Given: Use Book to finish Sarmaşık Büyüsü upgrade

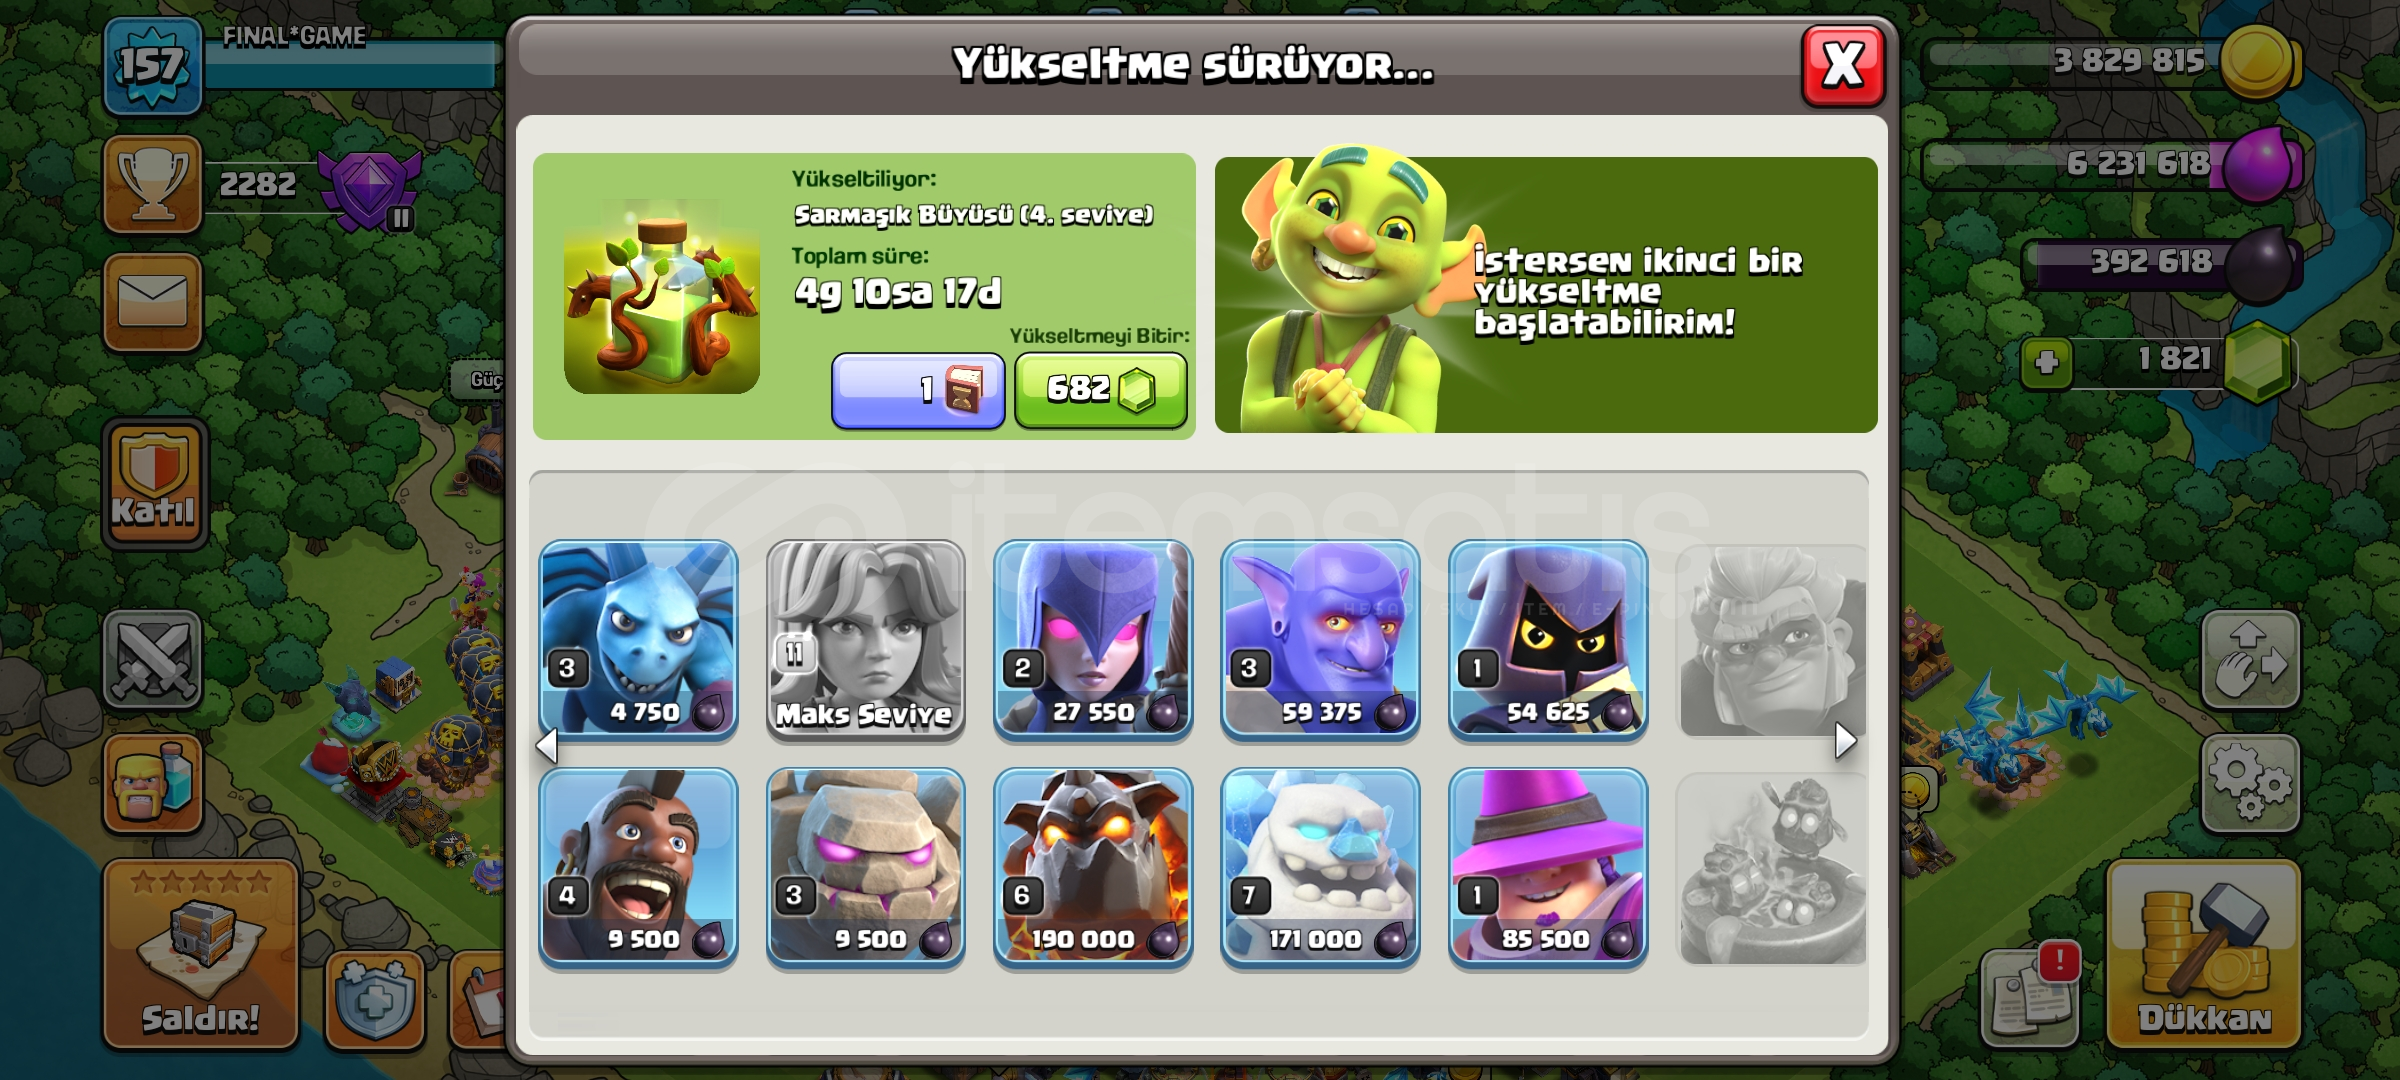Looking at the screenshot, I should [918, 390].
